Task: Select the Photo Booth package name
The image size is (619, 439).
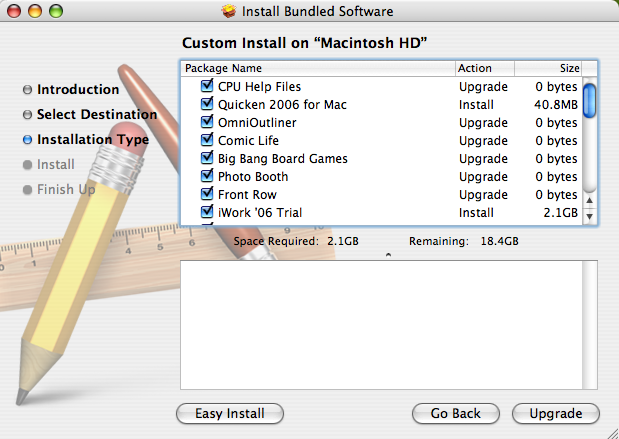Action: [x=253, y=177]
